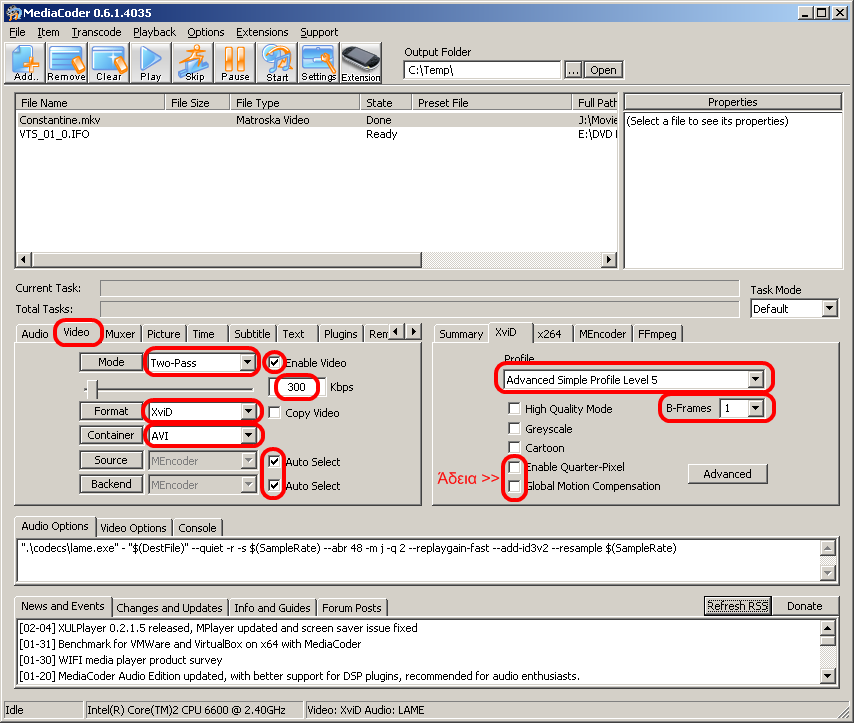This screenshot has width=854, height=723.
Task: Open the Extensions menu
Action: coord(262,32)
